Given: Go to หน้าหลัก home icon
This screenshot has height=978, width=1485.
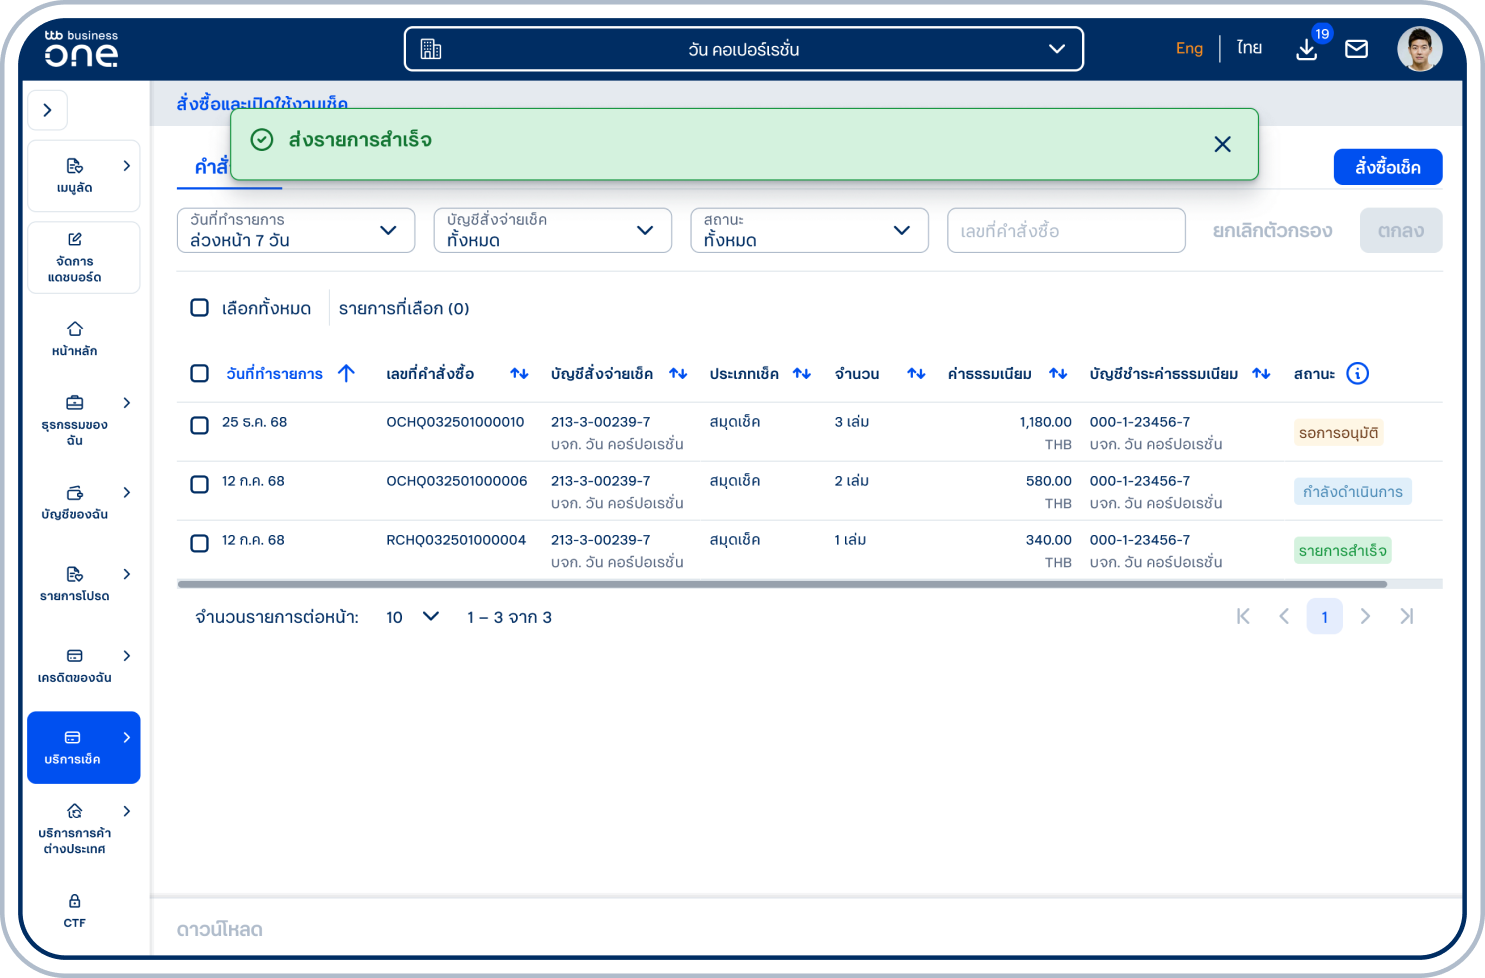Looking at the screenshot, I should click(75, 338).
